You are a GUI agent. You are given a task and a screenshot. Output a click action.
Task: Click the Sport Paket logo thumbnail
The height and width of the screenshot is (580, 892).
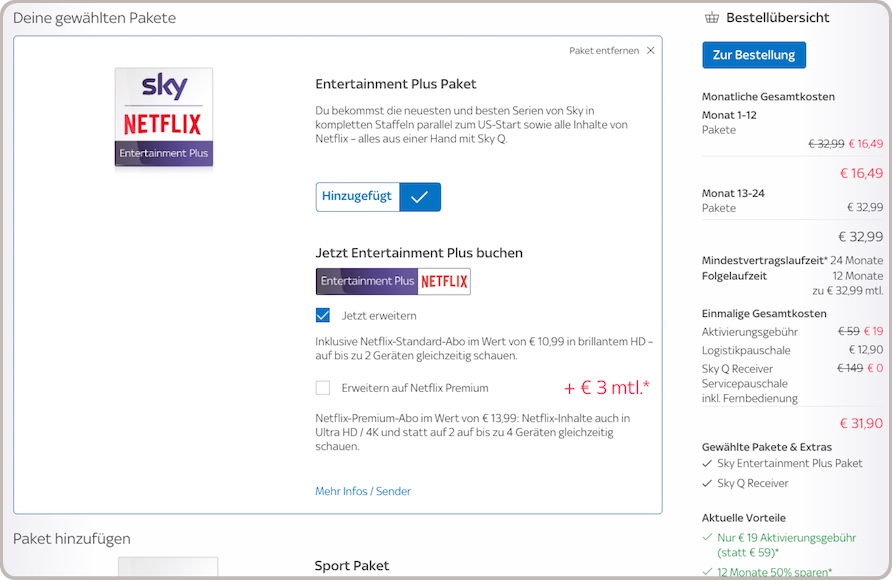pos(168,567)
